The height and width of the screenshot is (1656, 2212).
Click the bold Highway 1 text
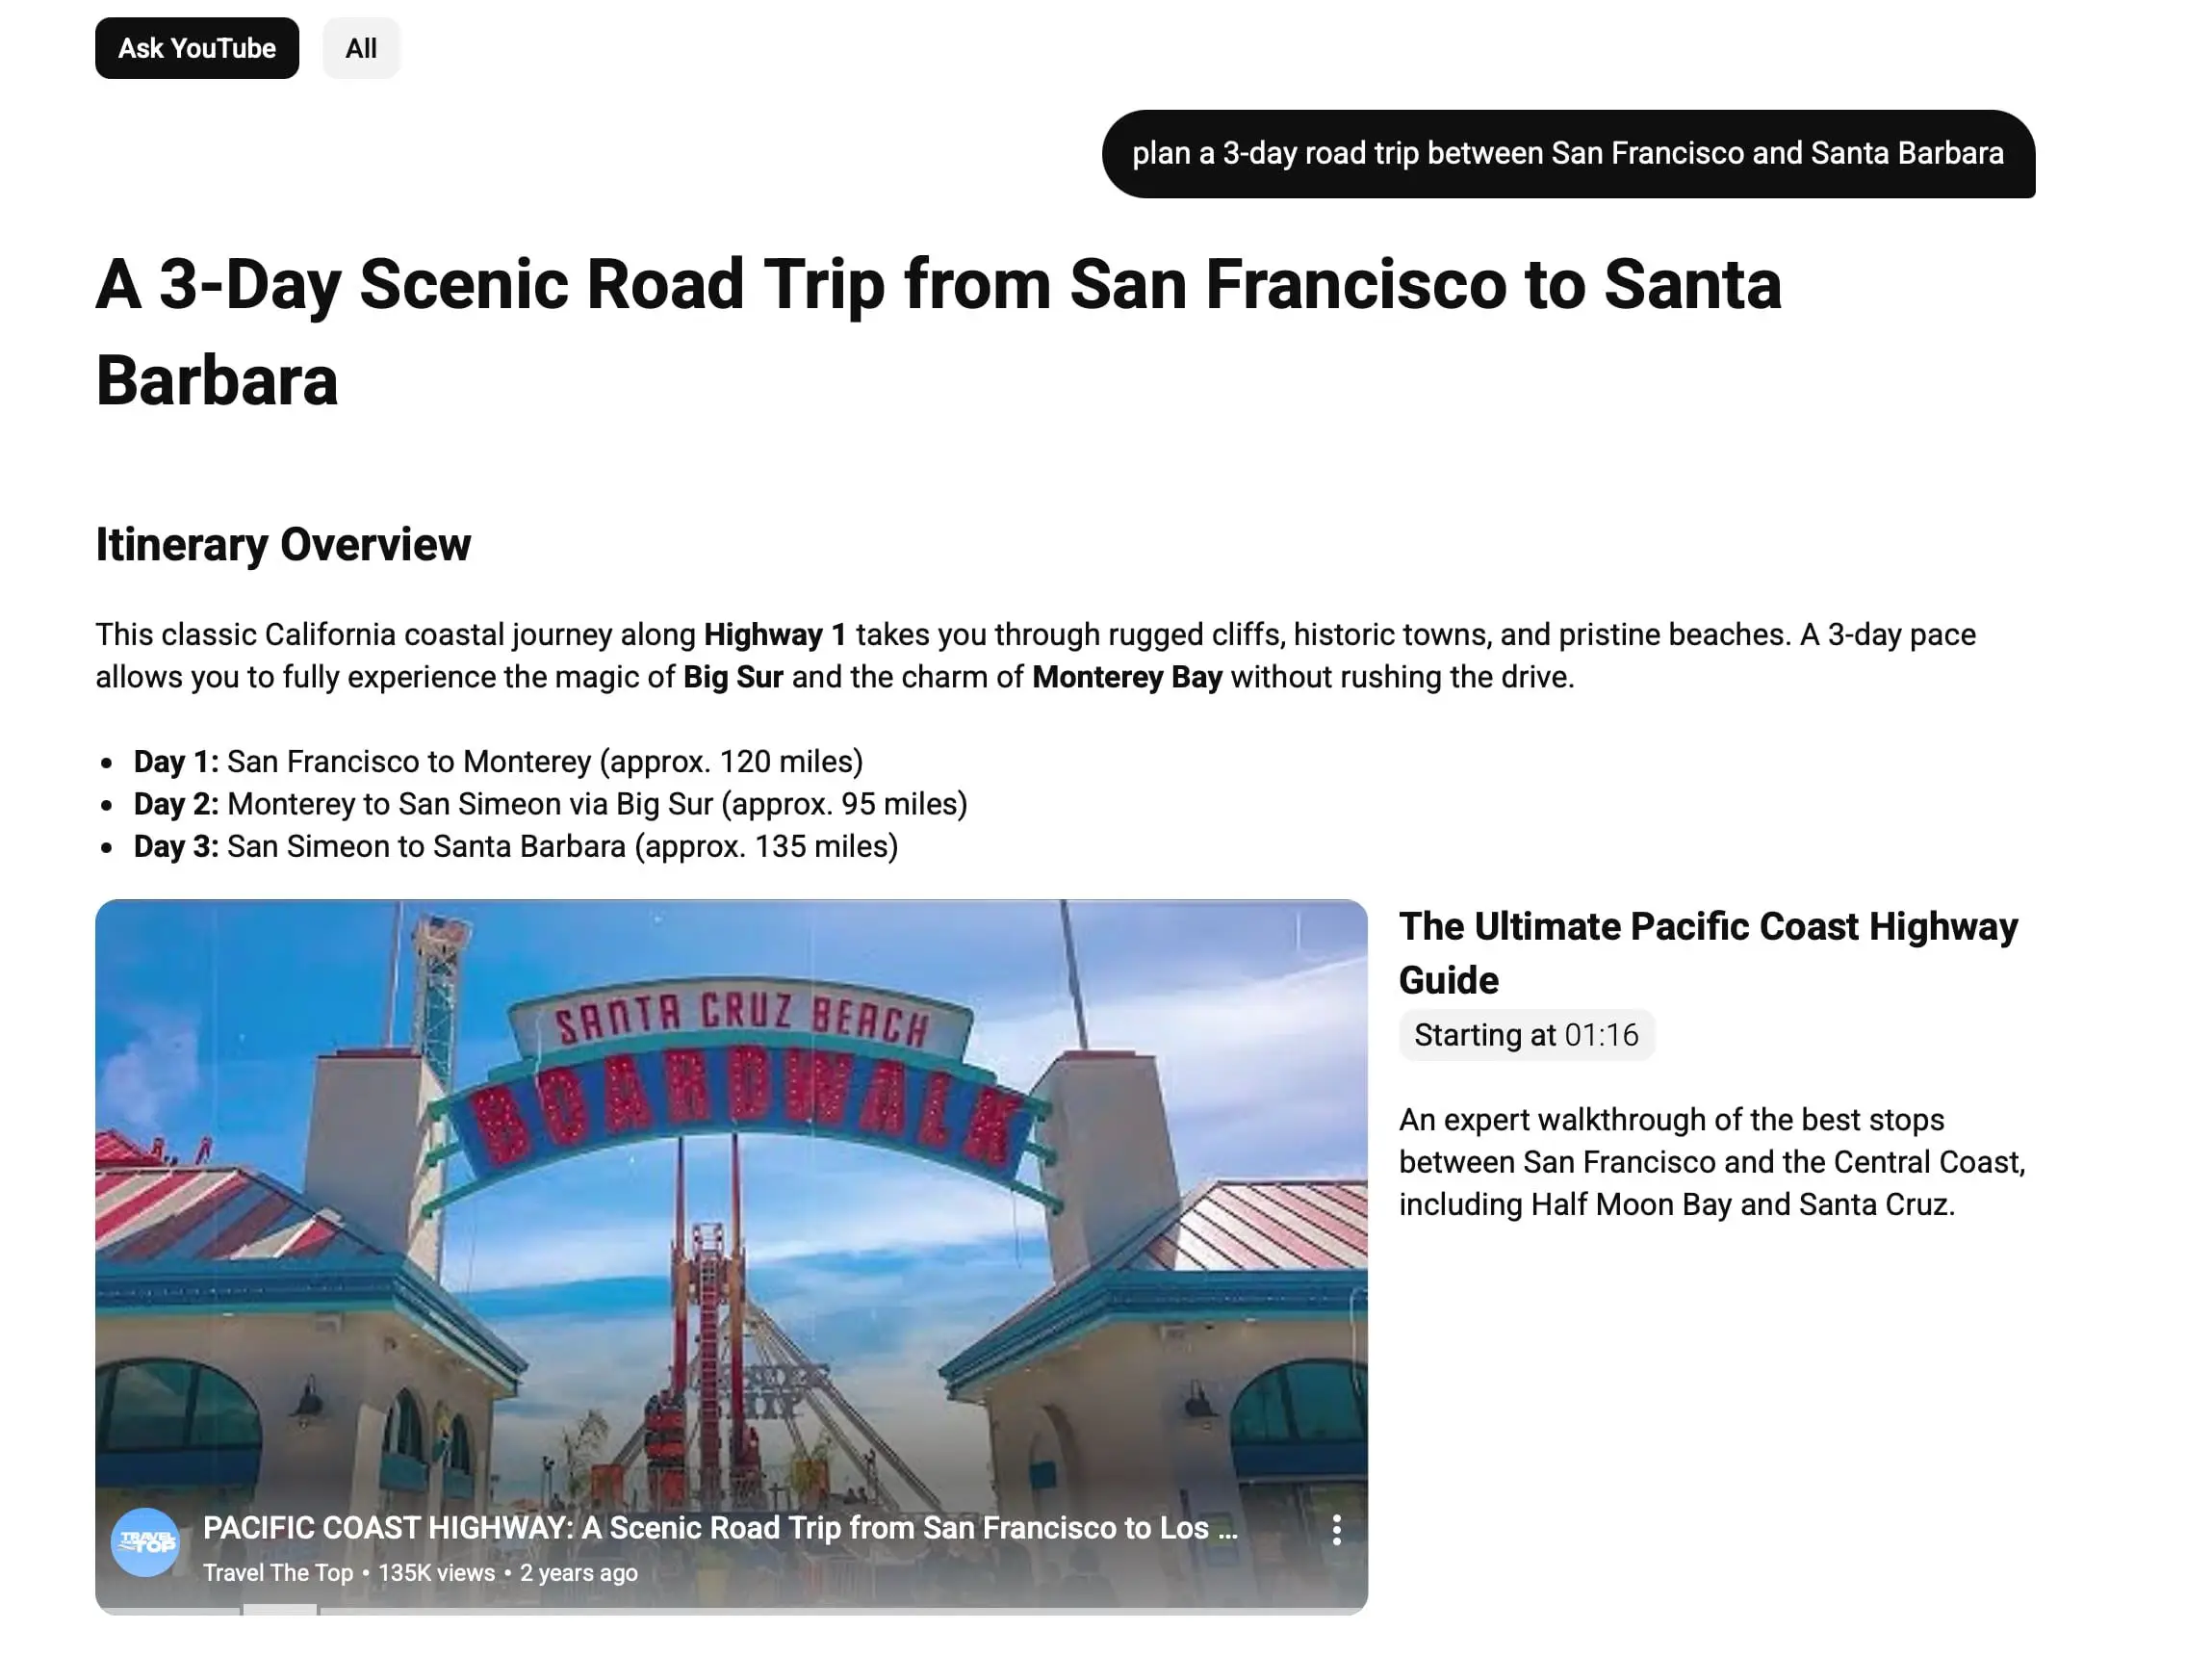775,635
